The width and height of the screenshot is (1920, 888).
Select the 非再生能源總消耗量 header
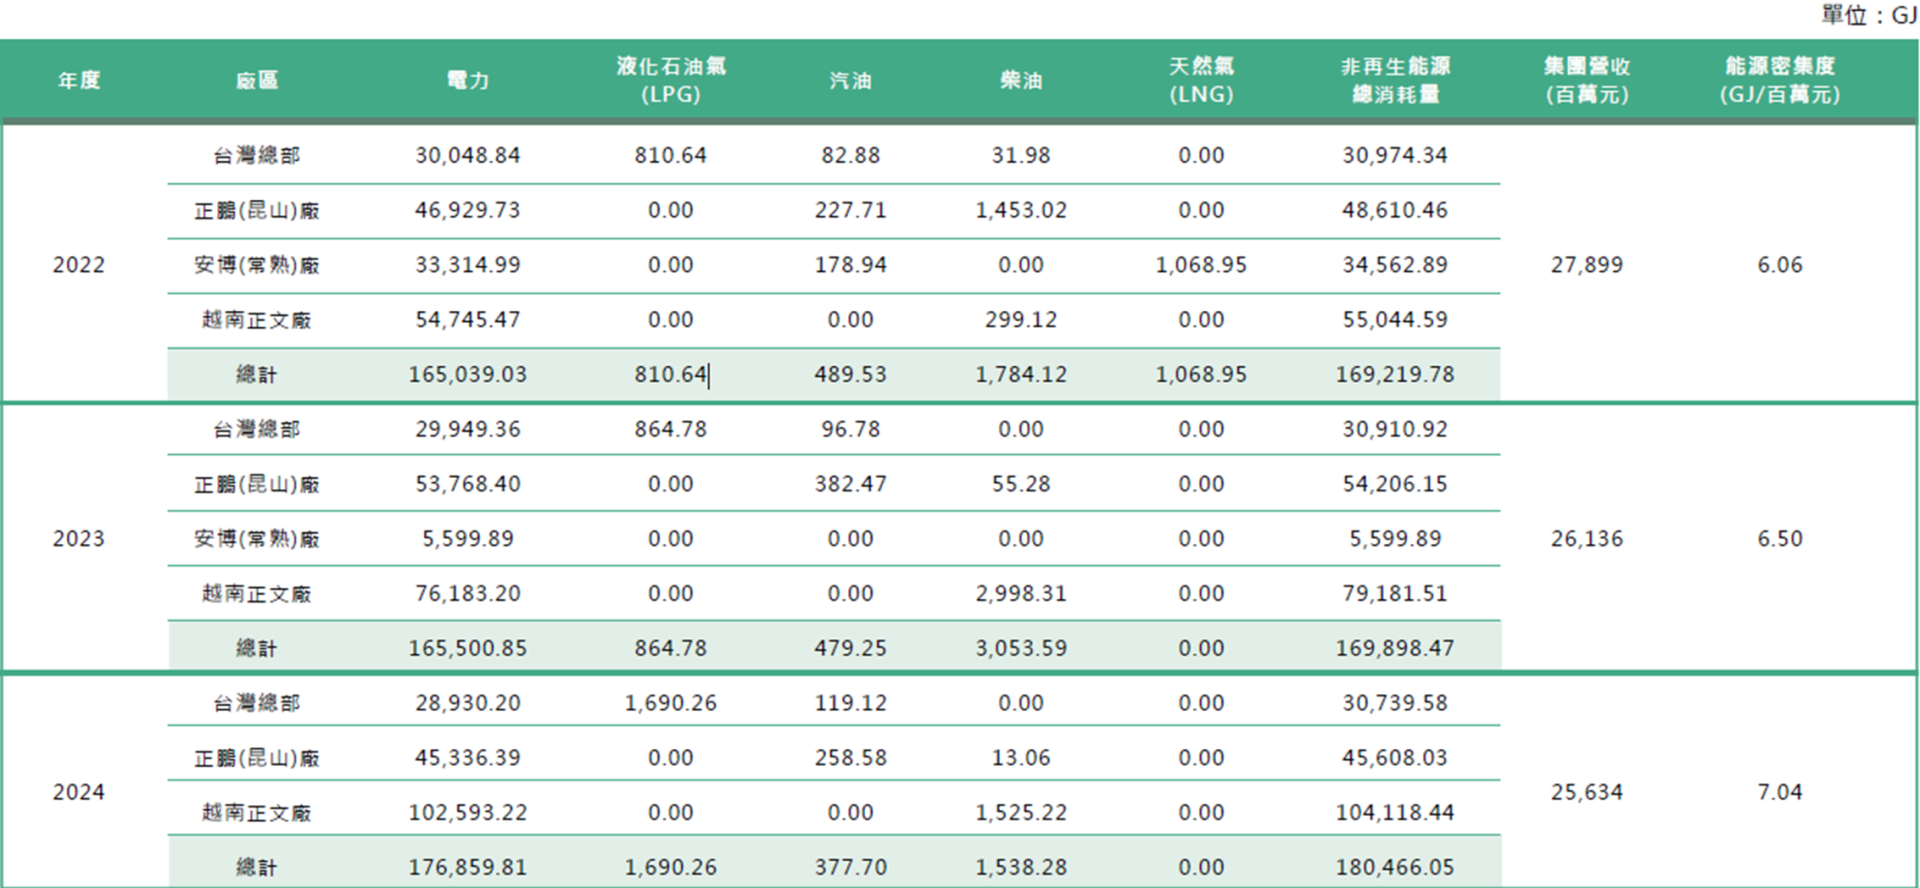1395,80
